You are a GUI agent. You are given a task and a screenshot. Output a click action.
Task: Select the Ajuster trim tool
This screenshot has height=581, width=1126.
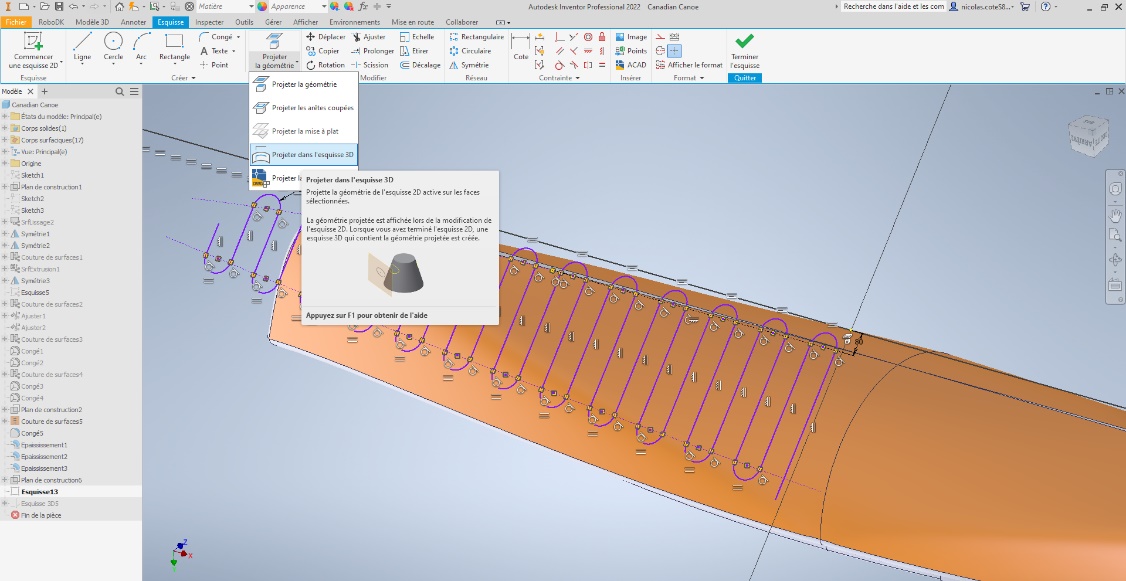pos(368,37)
